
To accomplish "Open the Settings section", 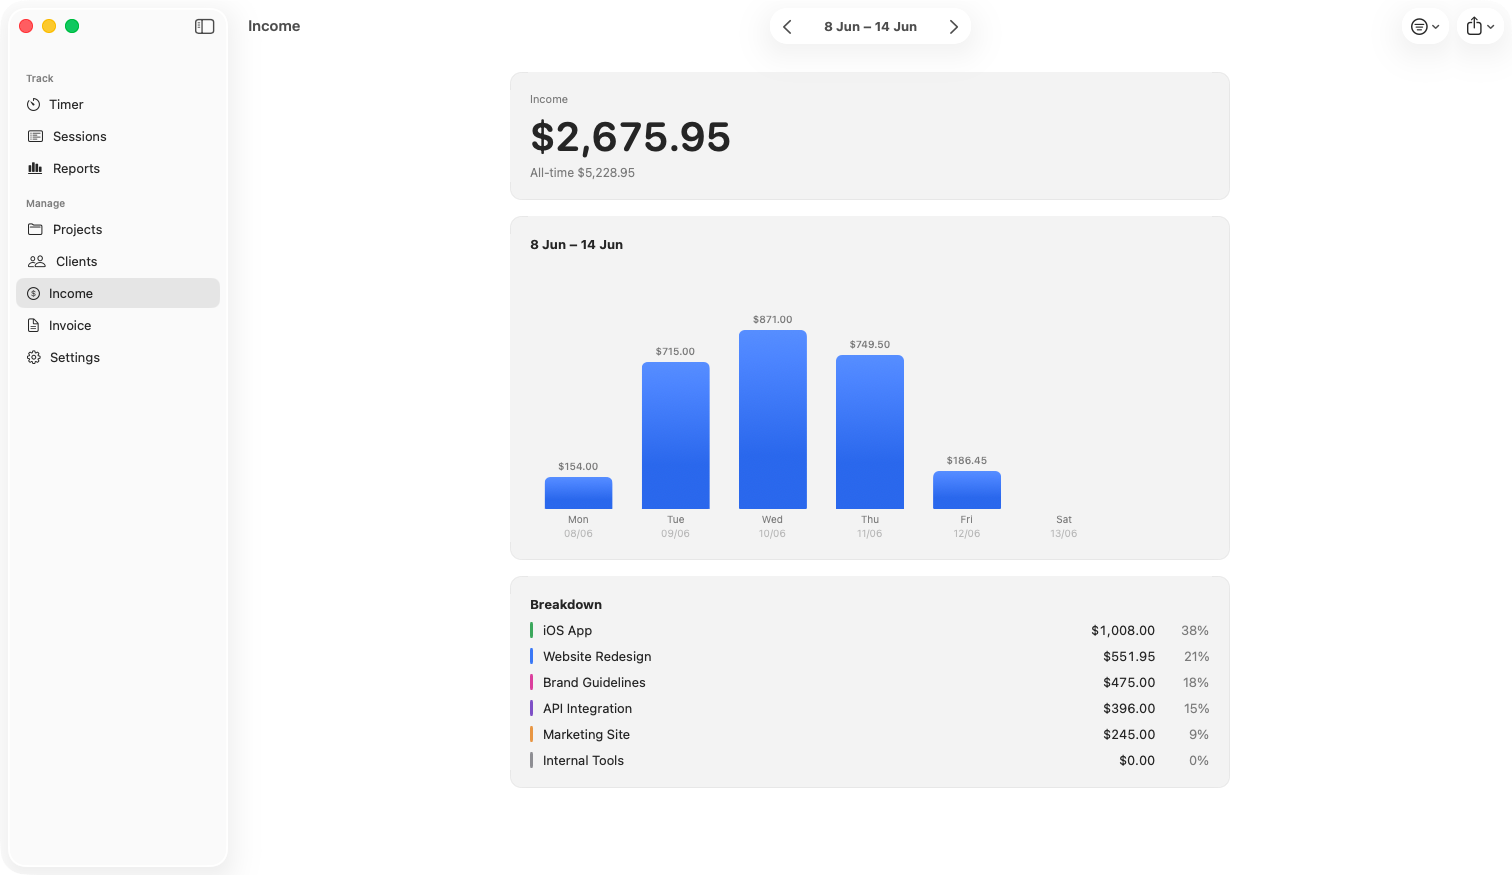I will pos(118,358).
